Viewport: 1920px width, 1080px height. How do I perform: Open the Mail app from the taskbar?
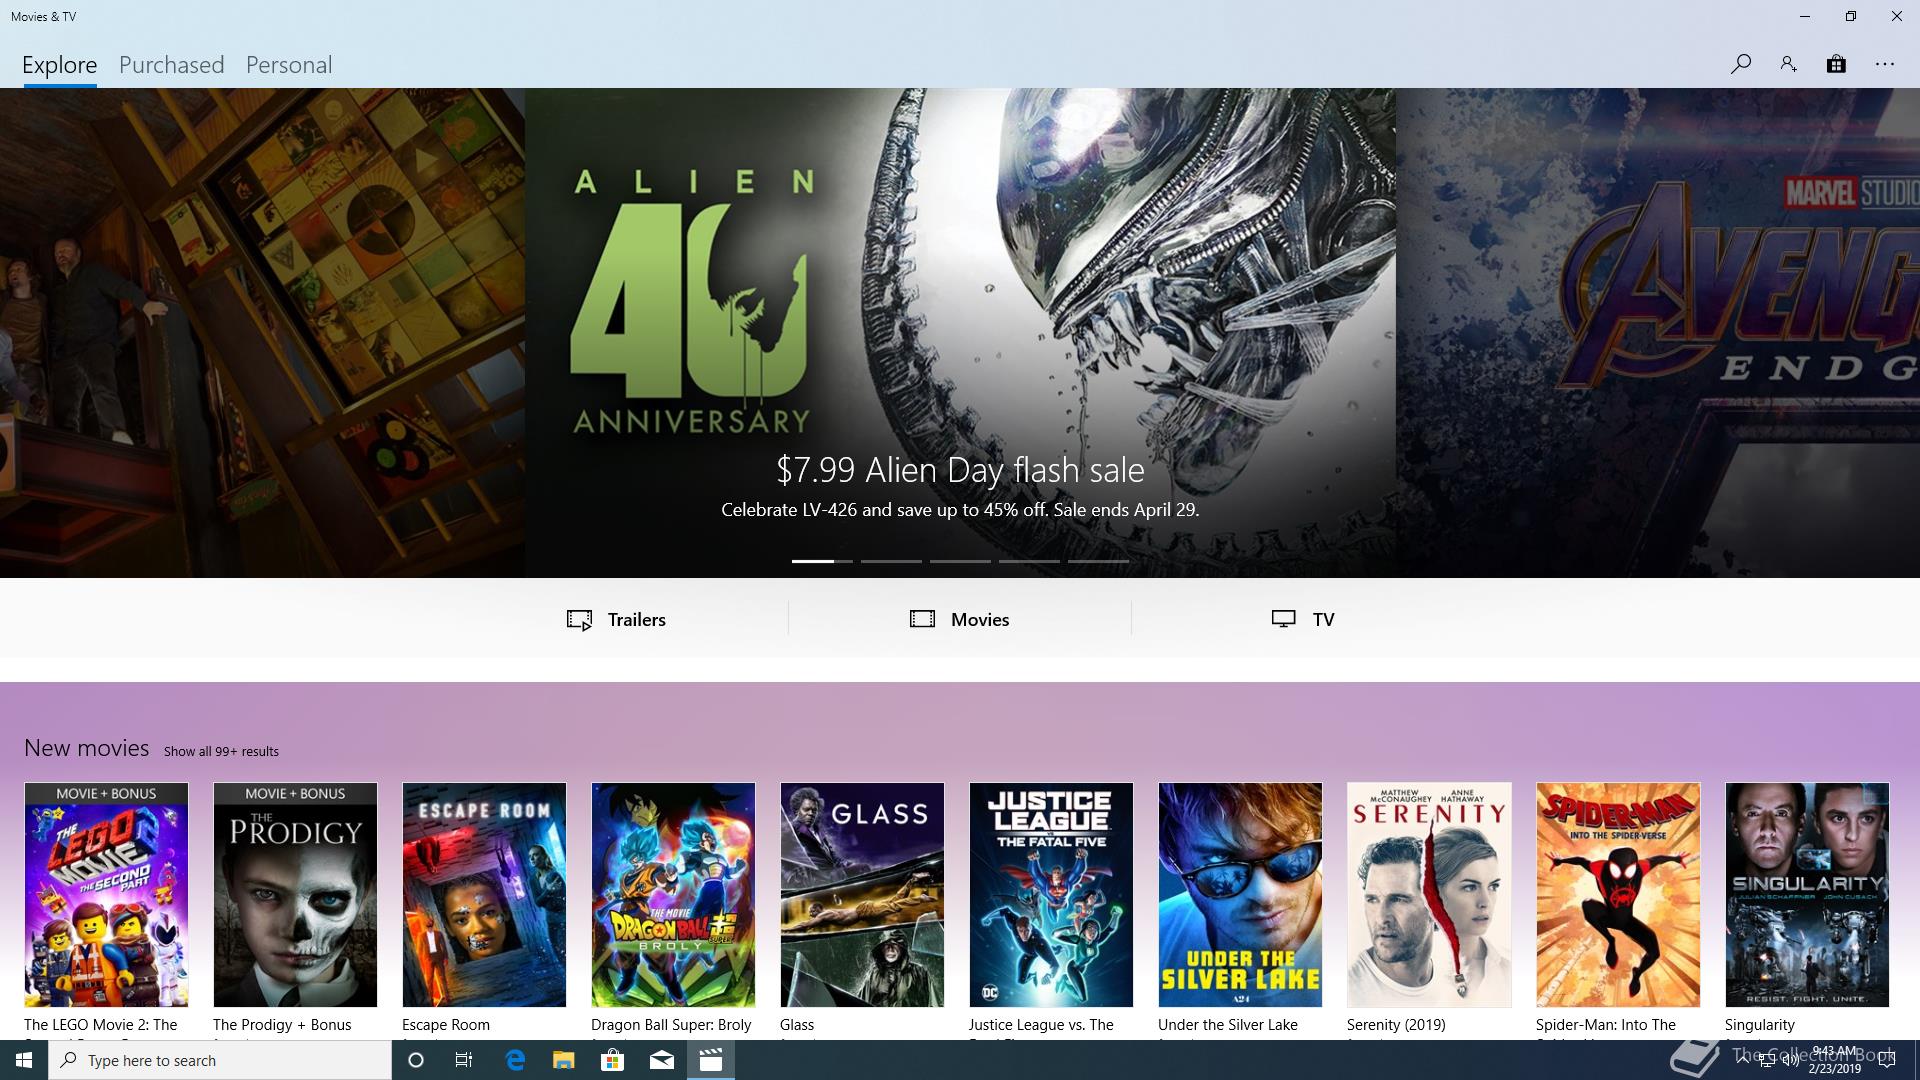[662, 1060]
